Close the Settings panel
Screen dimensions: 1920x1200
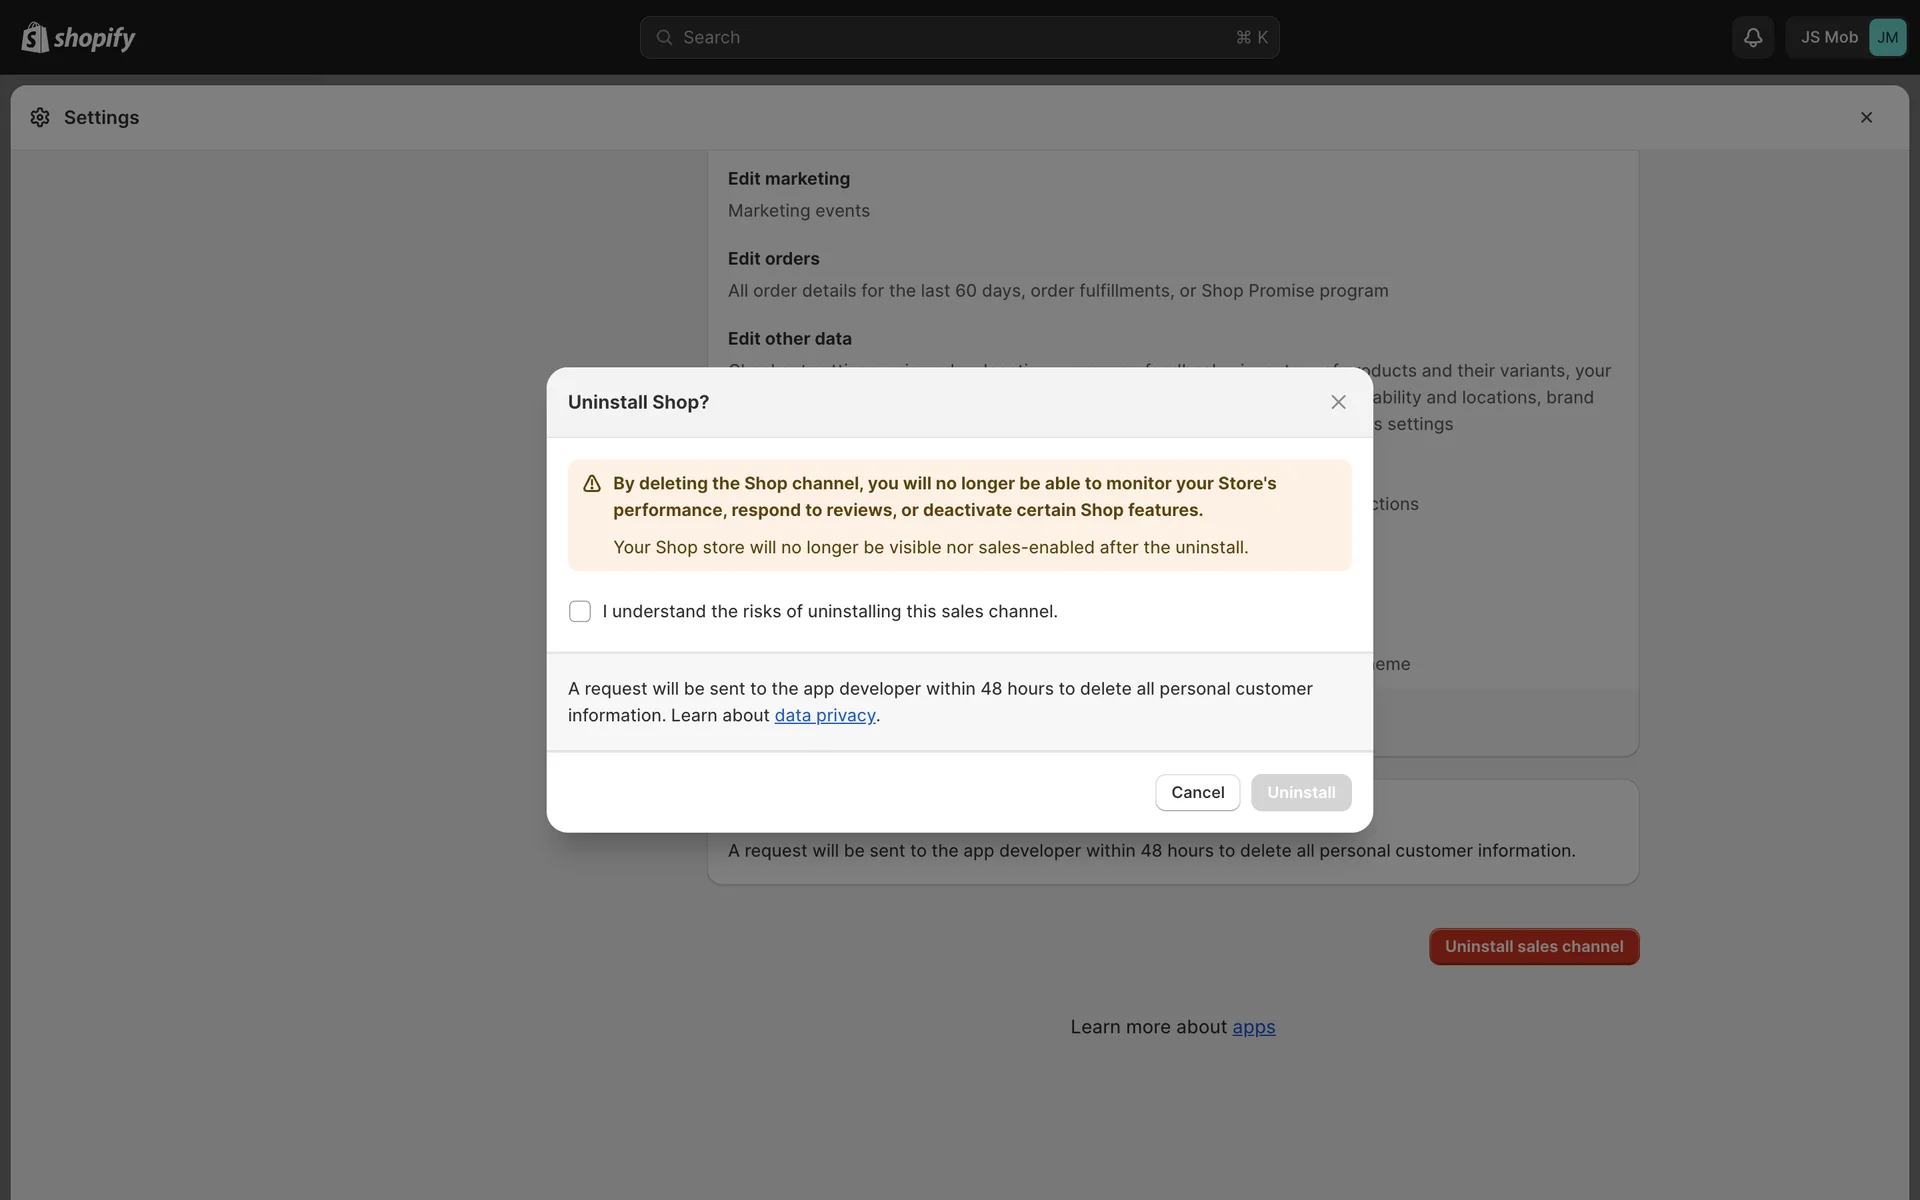1866,118
